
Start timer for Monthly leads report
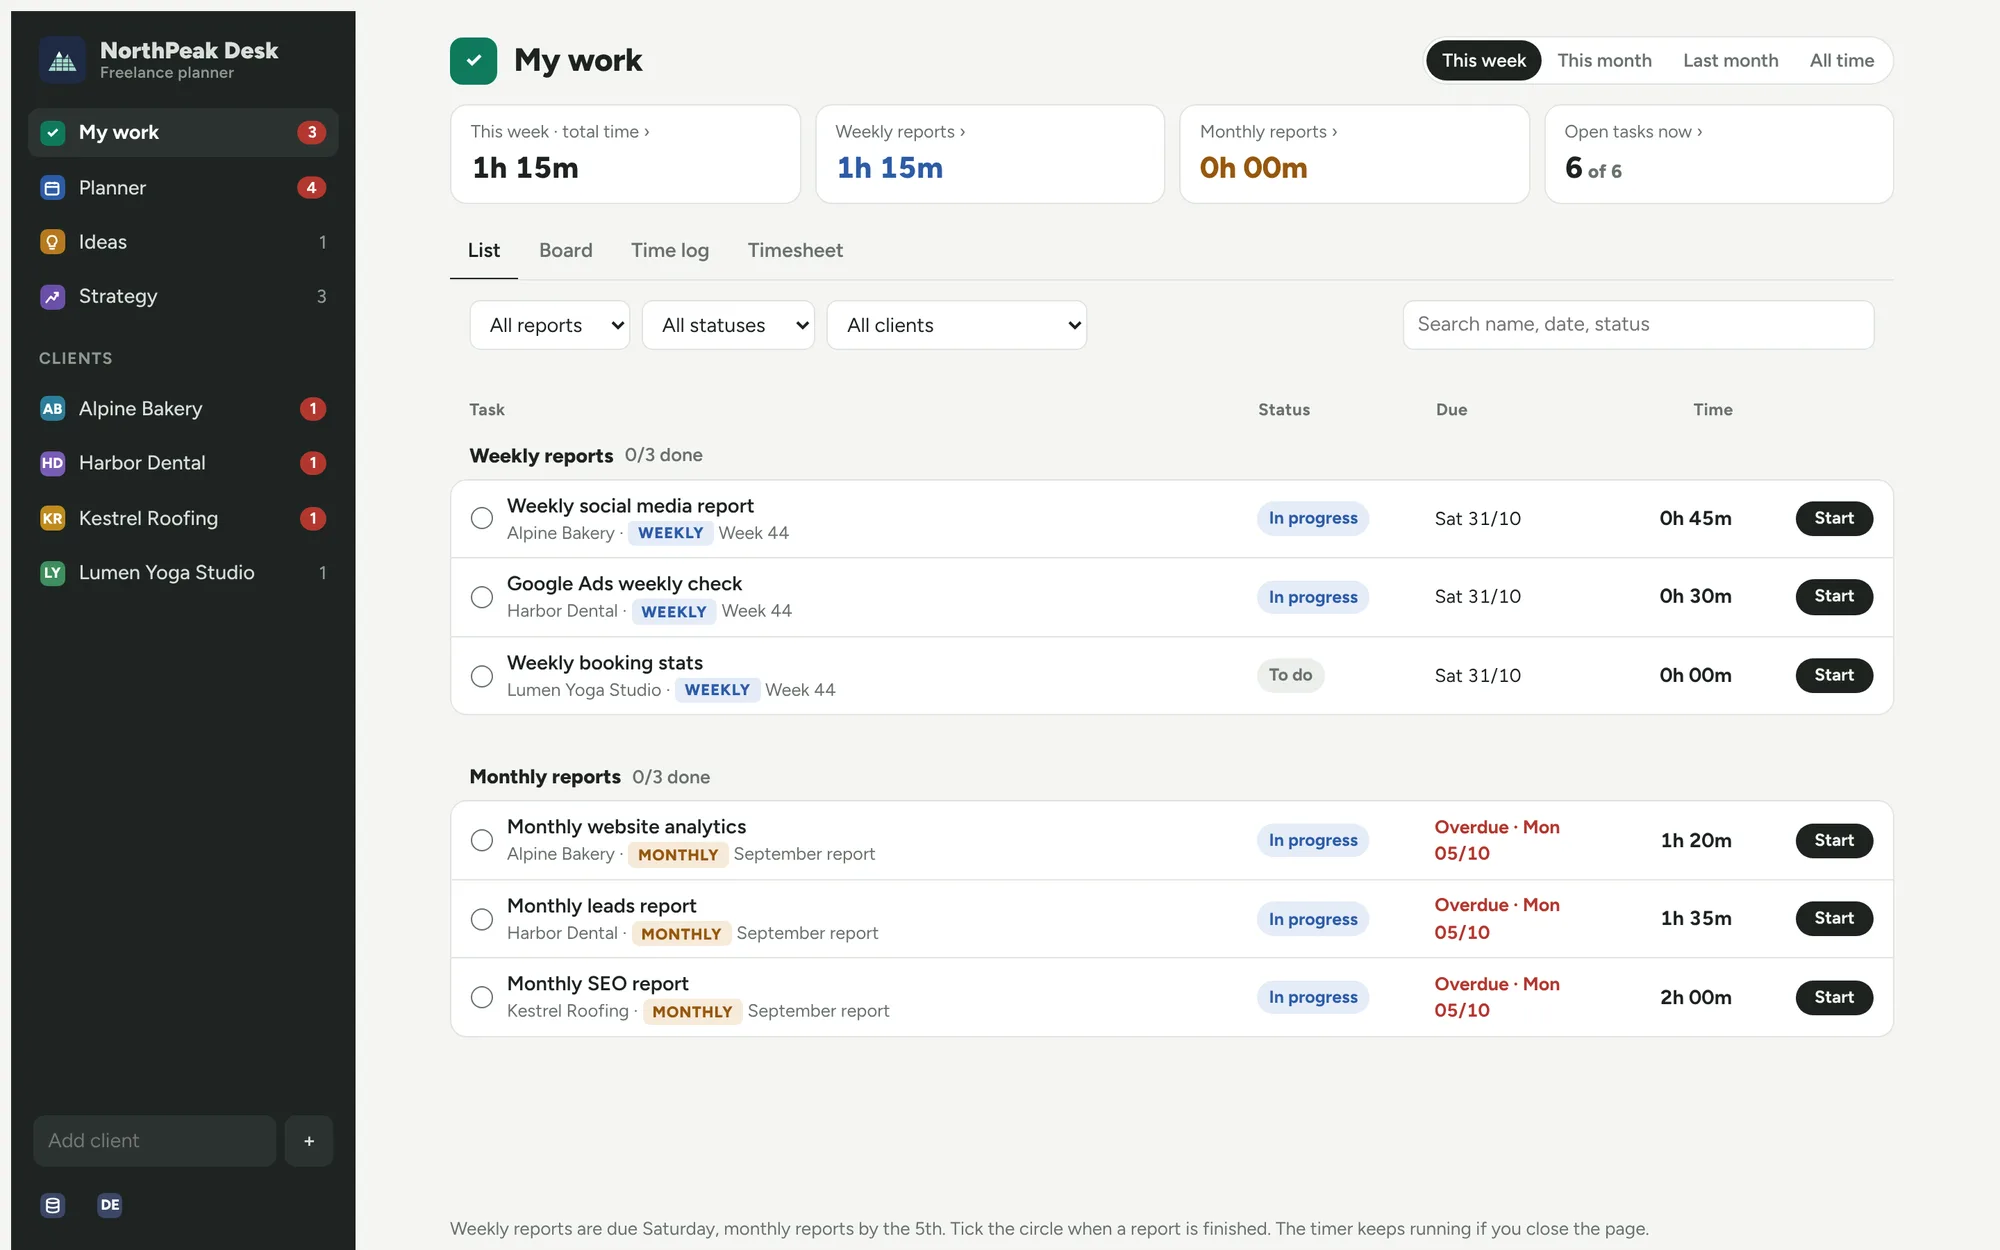tap(1834, 918)
